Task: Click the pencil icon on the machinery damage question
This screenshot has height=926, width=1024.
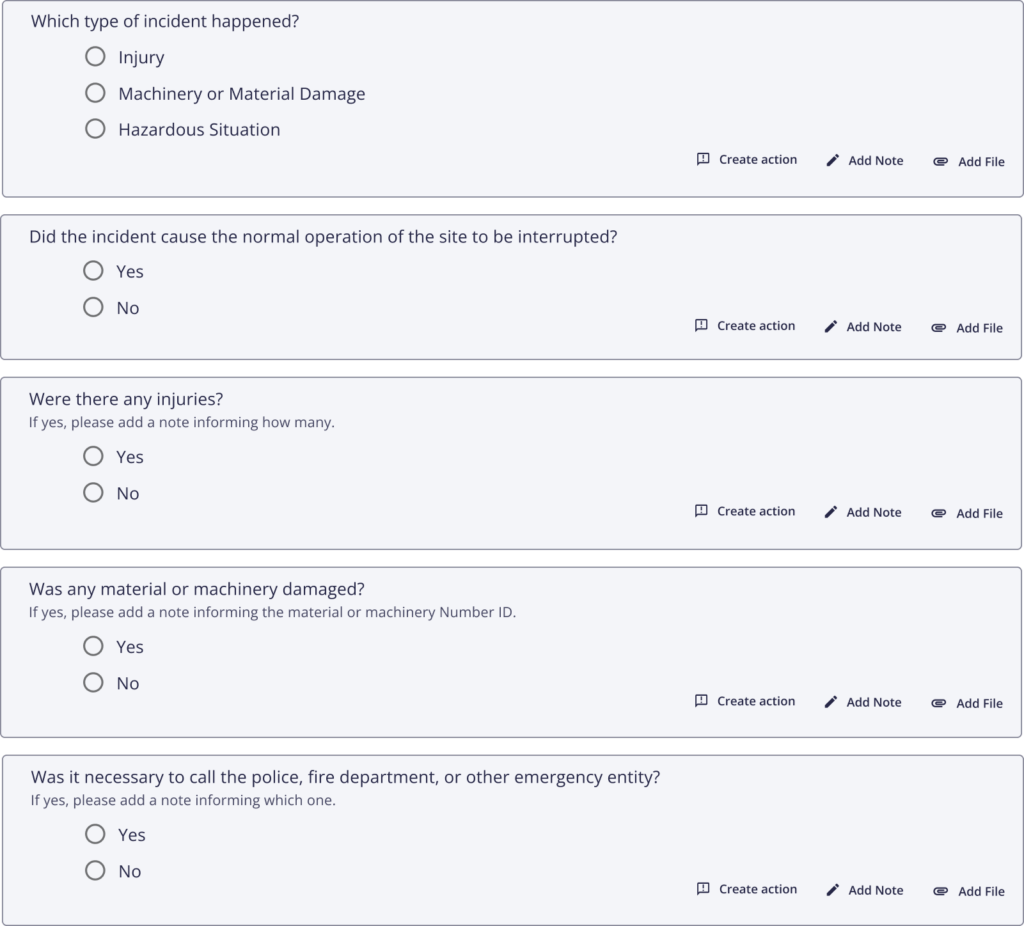Action: (830, 702)
